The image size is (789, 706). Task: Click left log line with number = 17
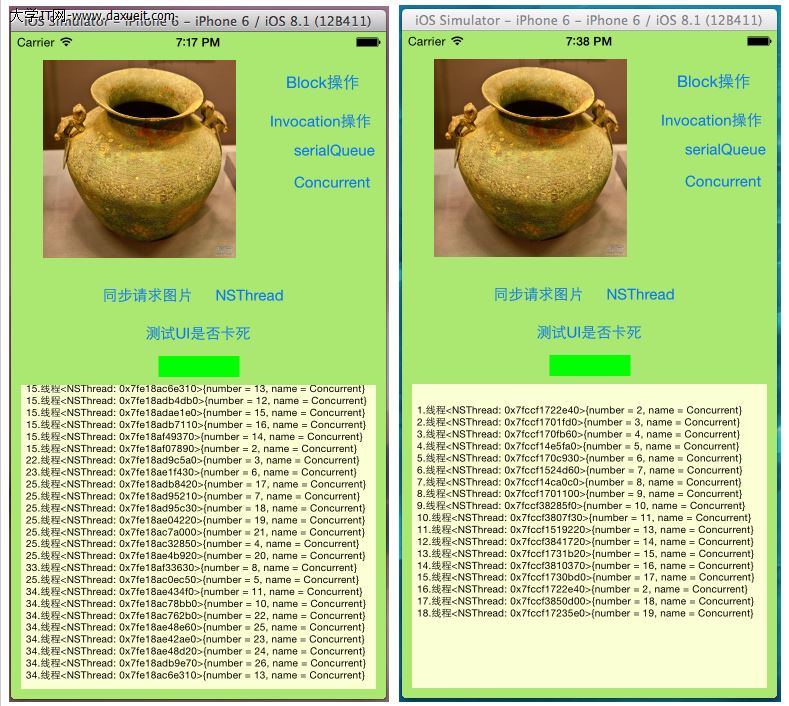coord(196,484)
